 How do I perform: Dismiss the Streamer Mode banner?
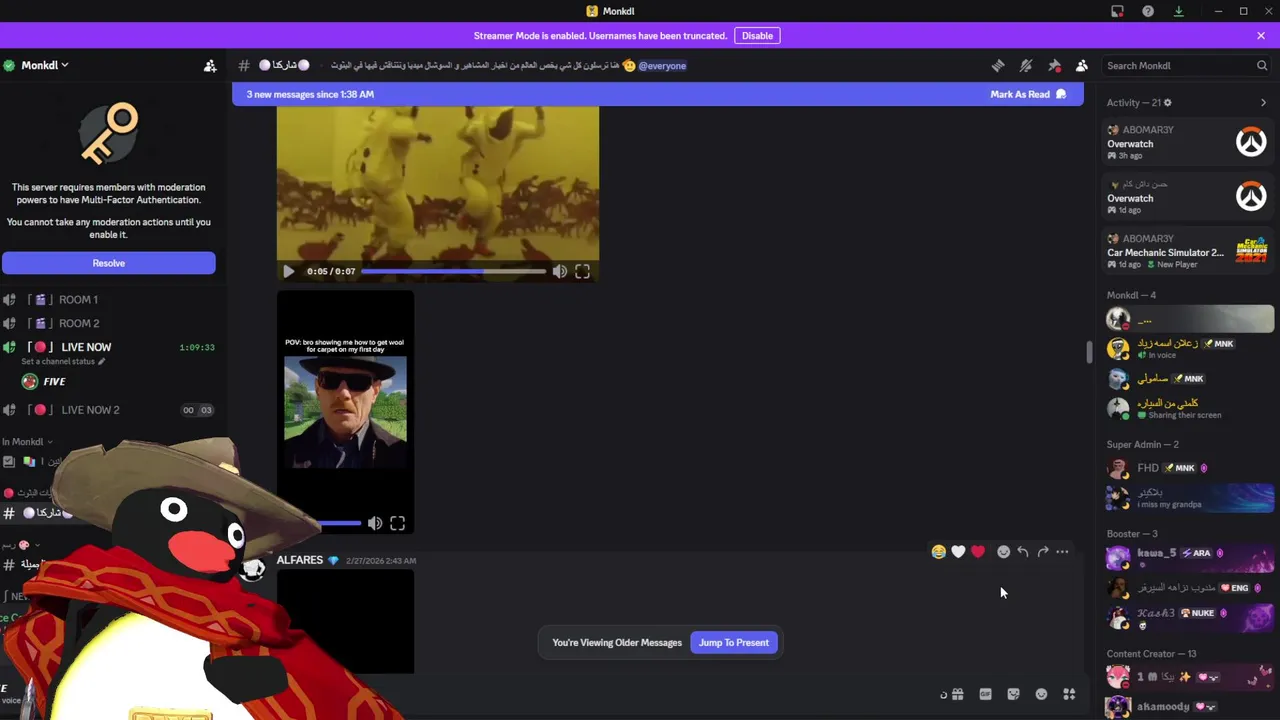click(1261, 36)
